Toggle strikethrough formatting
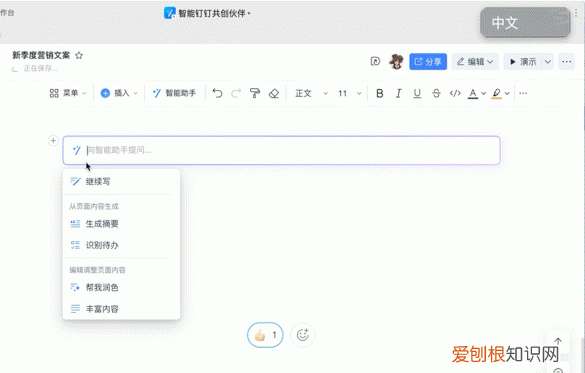The width and height of the screenshot is (585, 373). [x=436, y=93]
